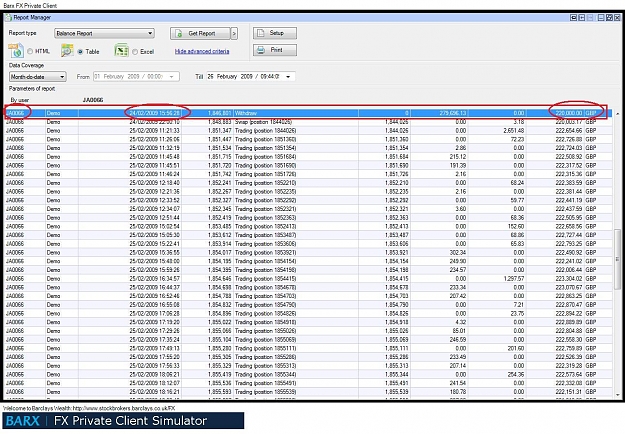The height and width of the screenshot is (434, 625).
Task: Click the table scrollbar down arrow
Action: (x=618, y=395)
